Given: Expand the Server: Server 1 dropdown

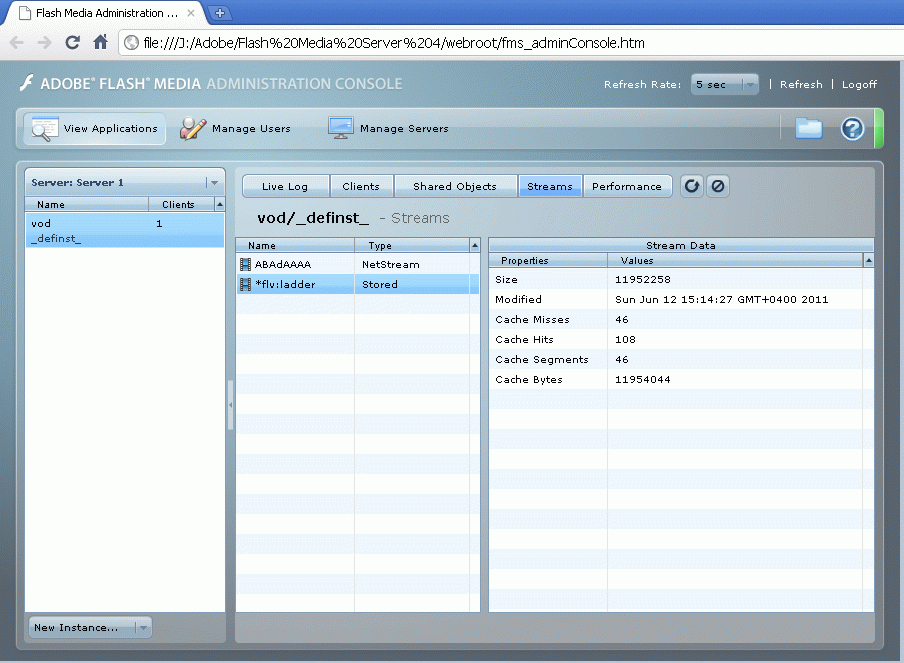Looking at the screenshot, I should 125,182.
